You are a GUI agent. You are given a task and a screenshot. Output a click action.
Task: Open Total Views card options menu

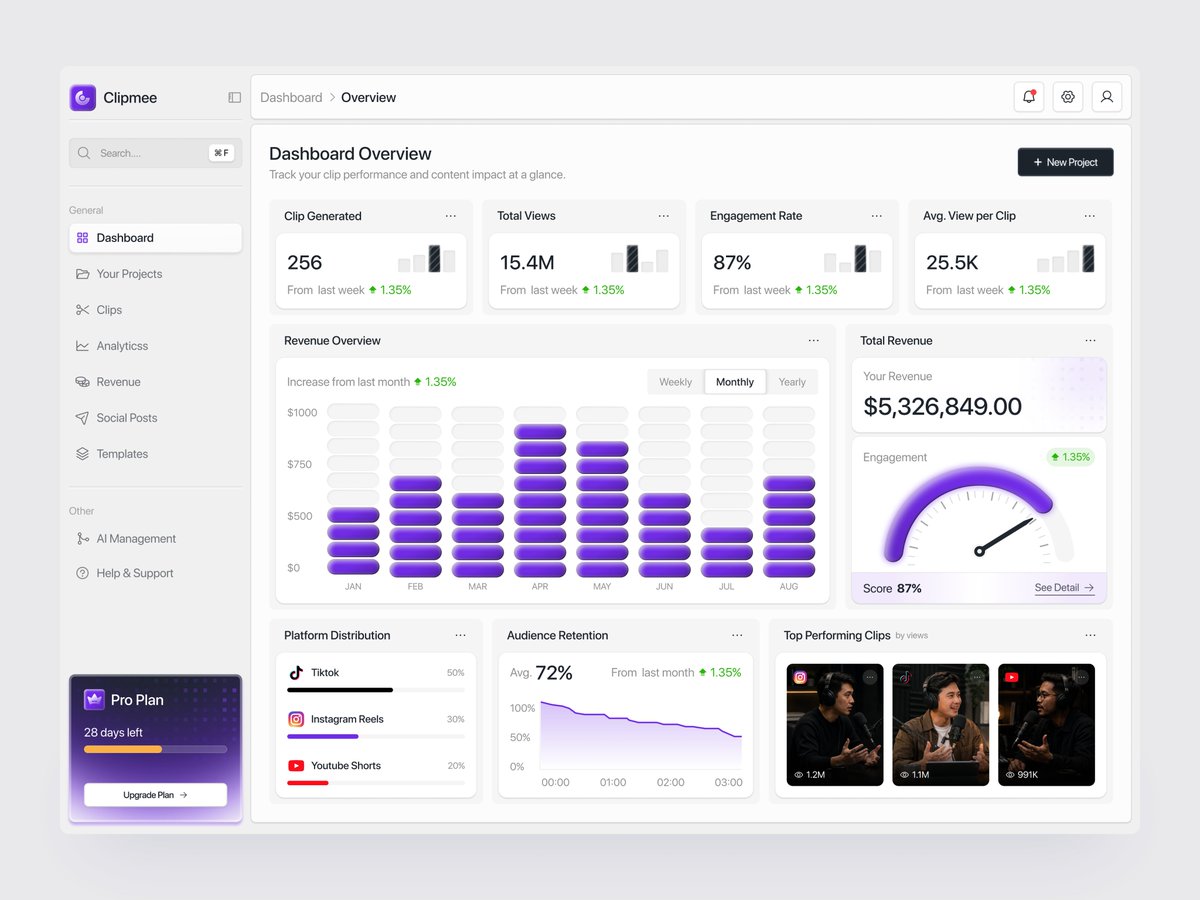664,216
